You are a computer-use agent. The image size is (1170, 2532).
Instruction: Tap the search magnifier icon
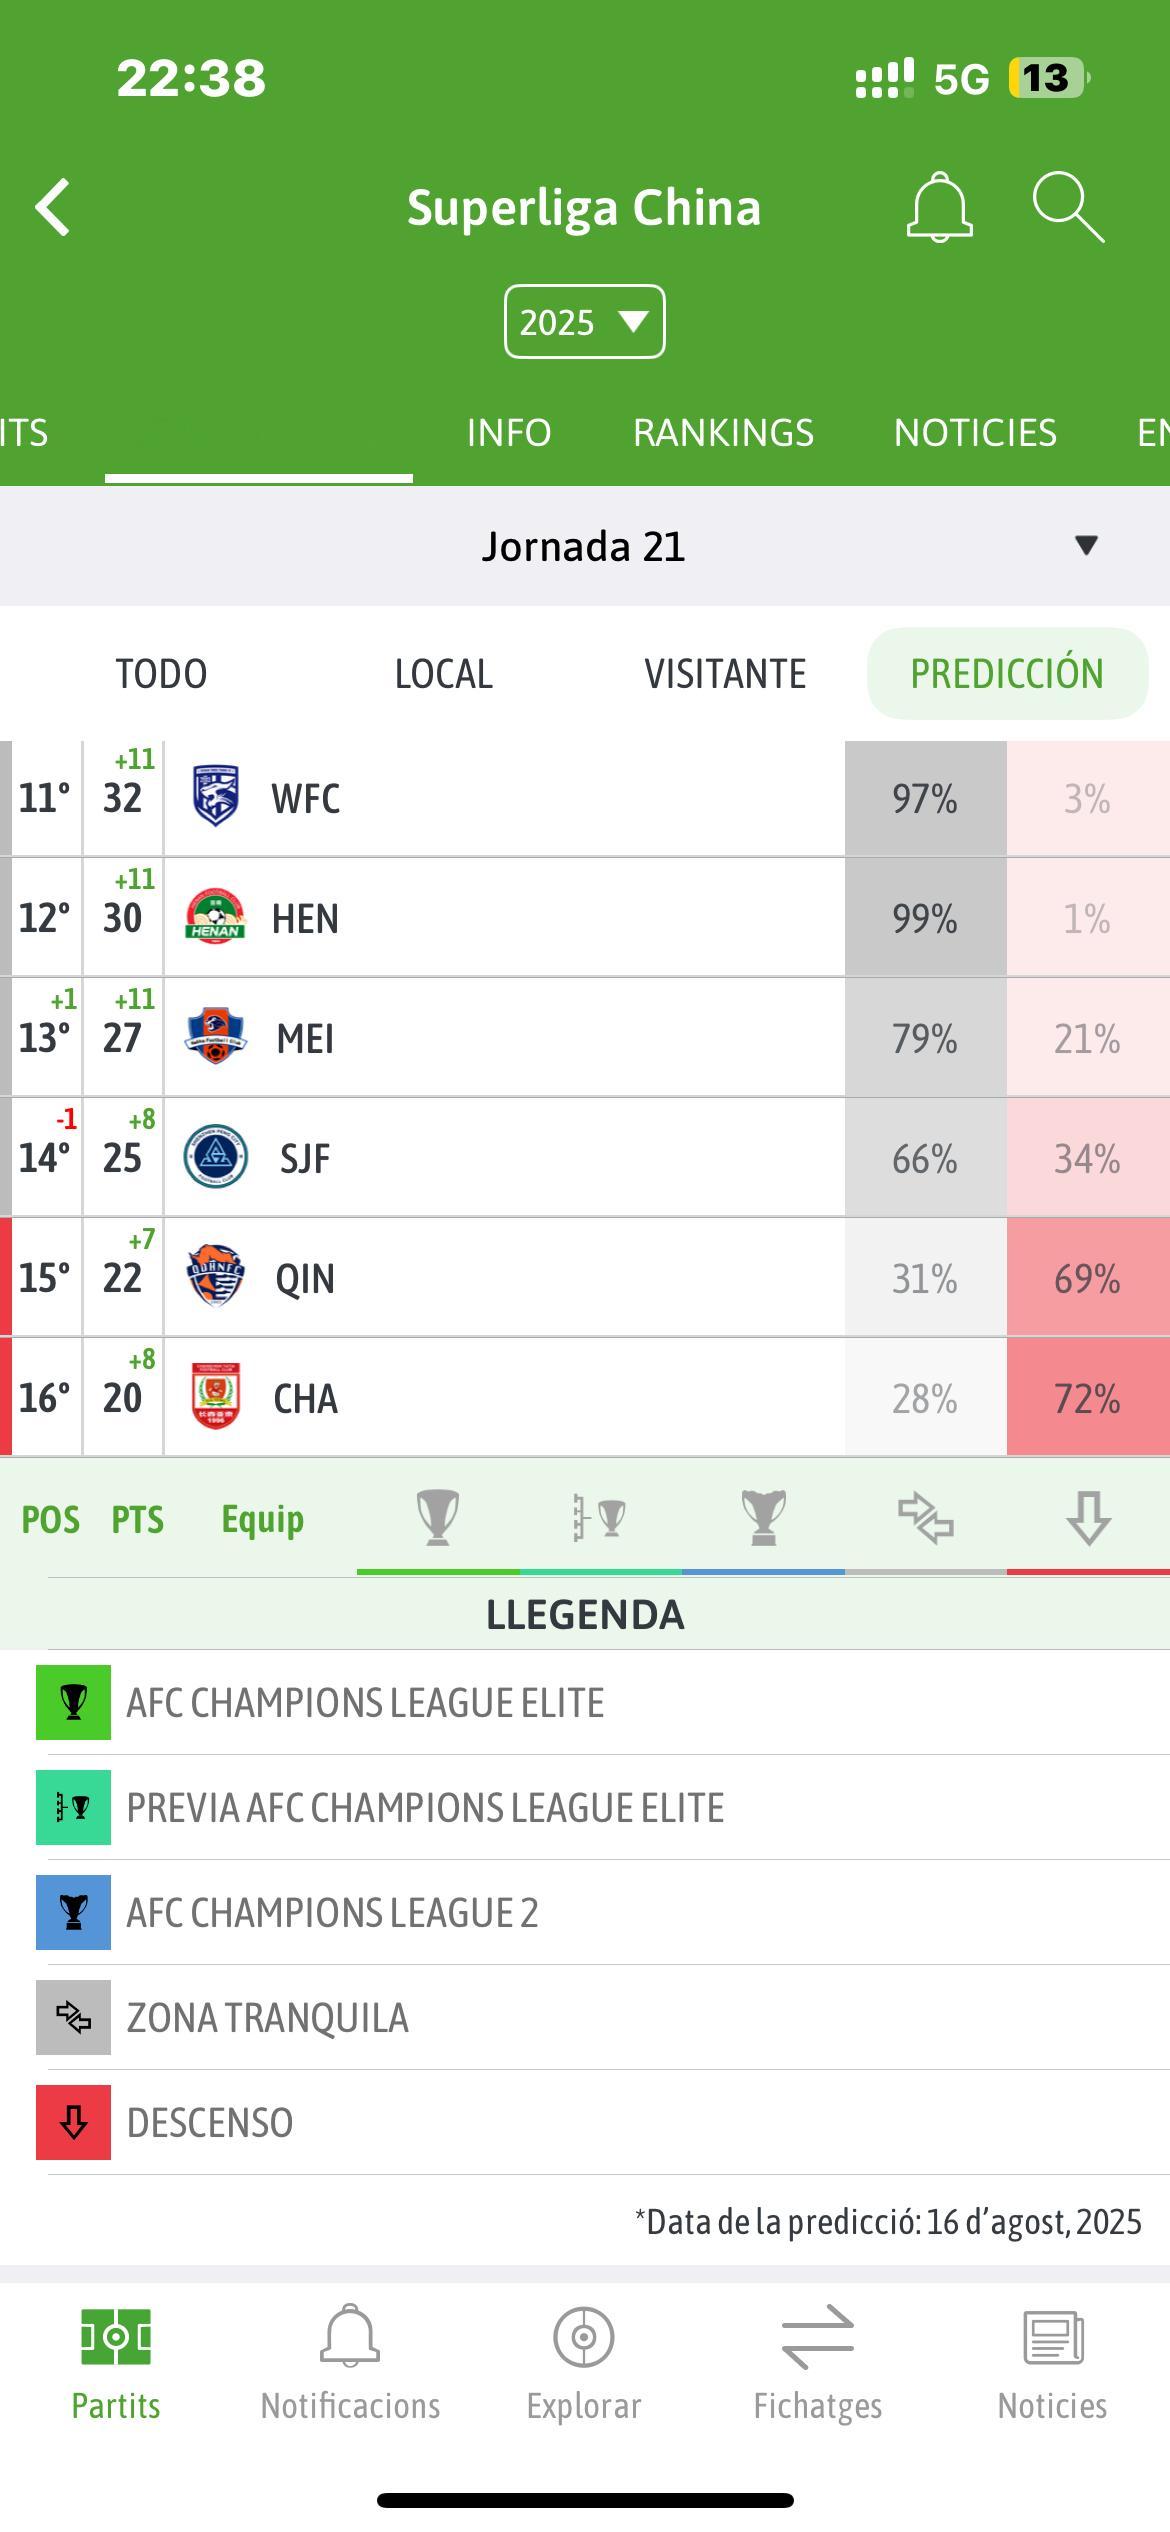pyautogui.click(x=1067, y=208)
